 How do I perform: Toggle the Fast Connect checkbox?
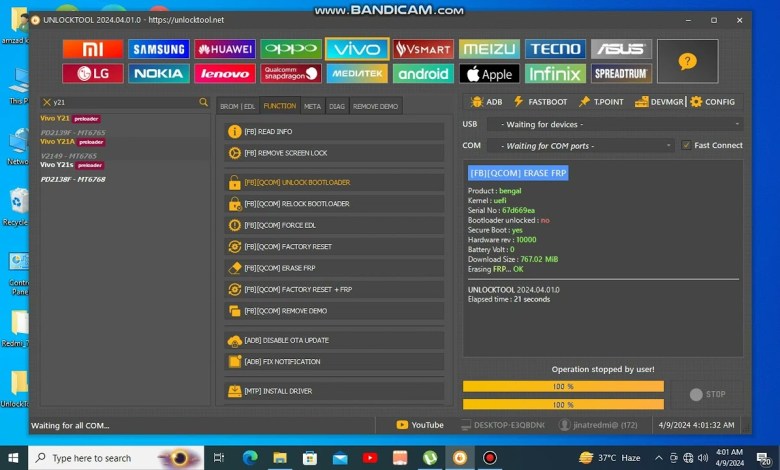[x=686, y=145]
